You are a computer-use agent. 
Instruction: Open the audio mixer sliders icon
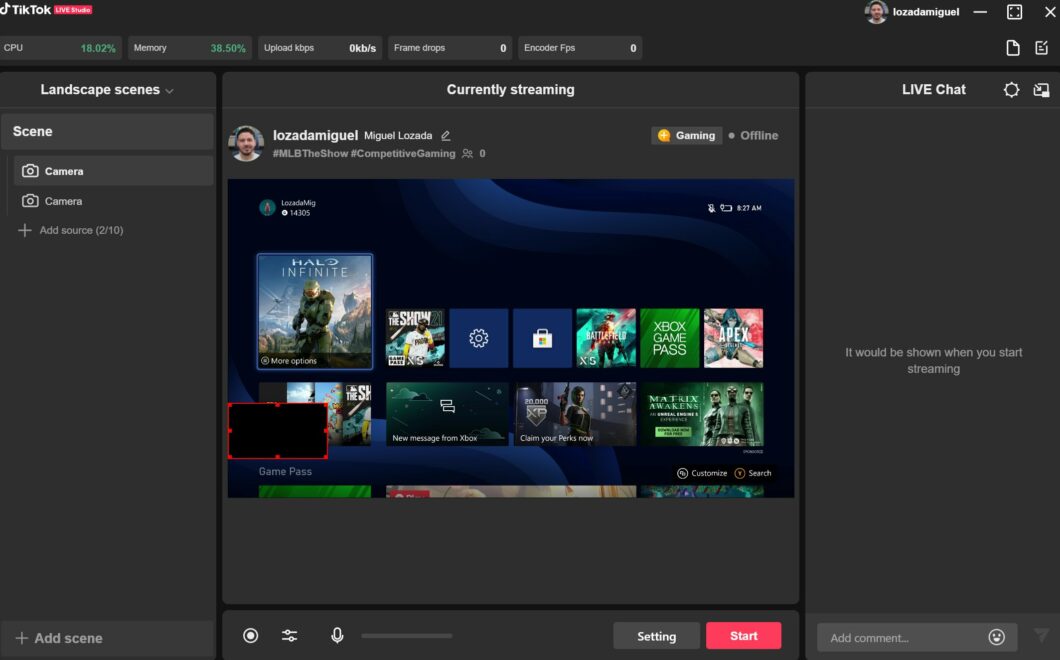tap(289, 636)
